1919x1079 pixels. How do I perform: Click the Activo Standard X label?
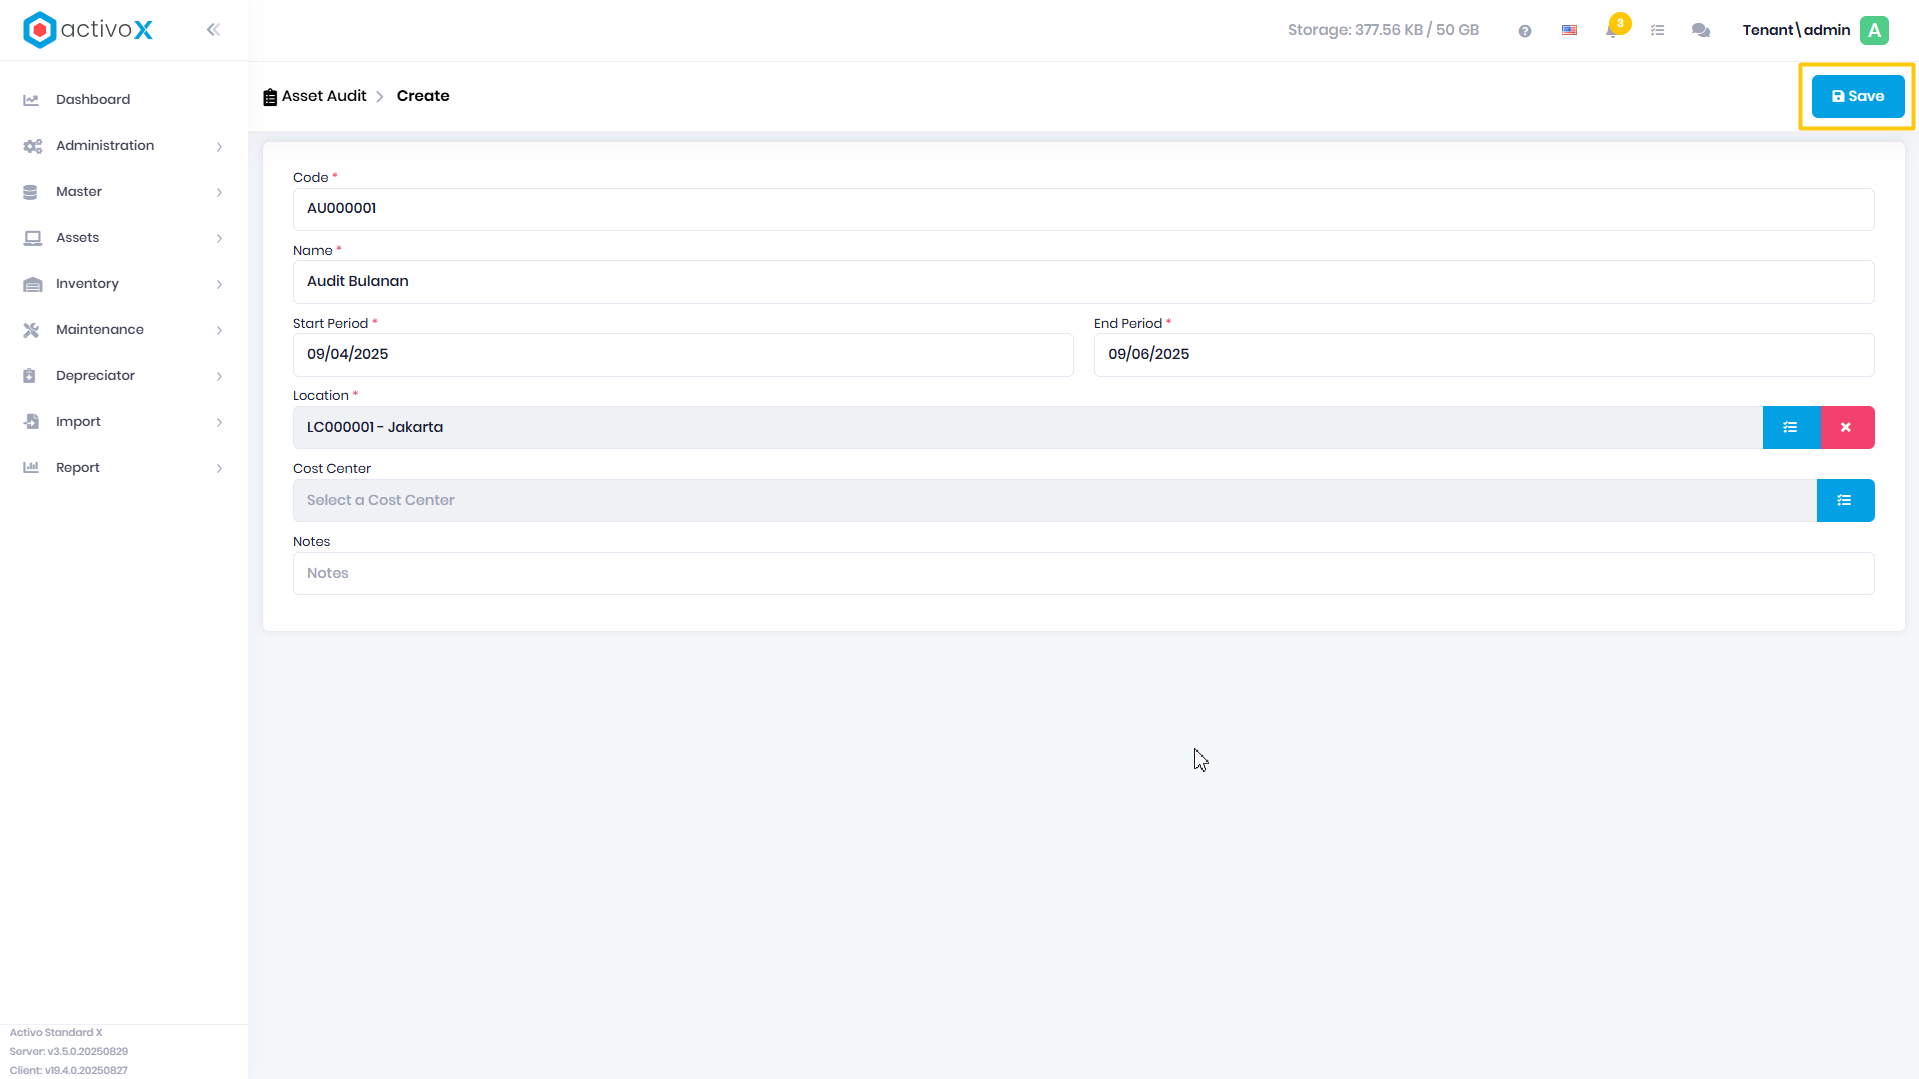[56, 1033]
